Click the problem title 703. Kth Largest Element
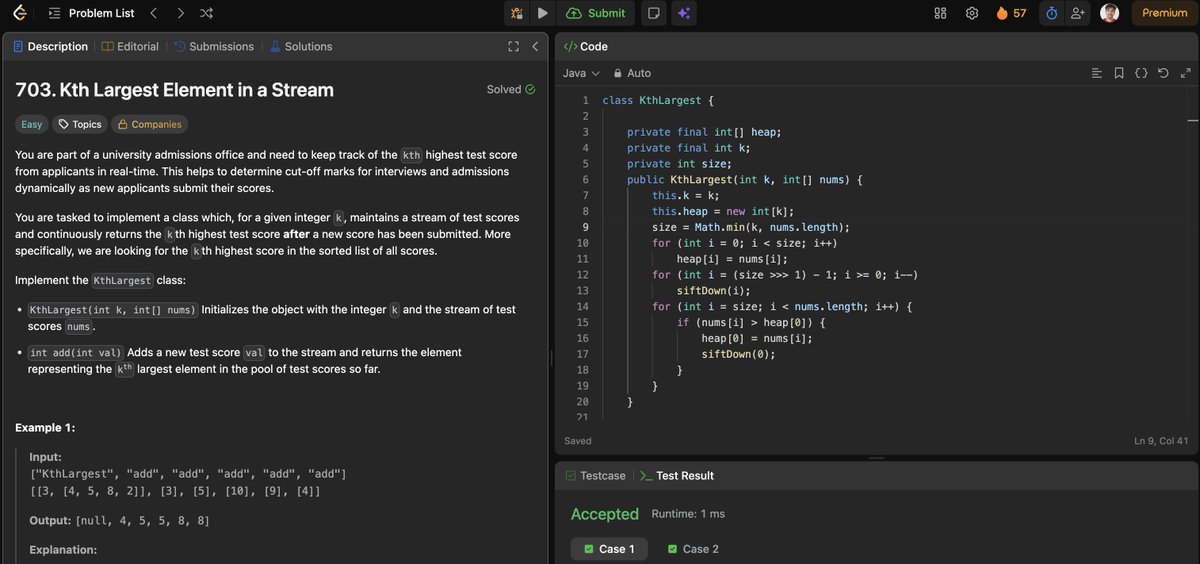The image size is (1200, 564). 174,90
